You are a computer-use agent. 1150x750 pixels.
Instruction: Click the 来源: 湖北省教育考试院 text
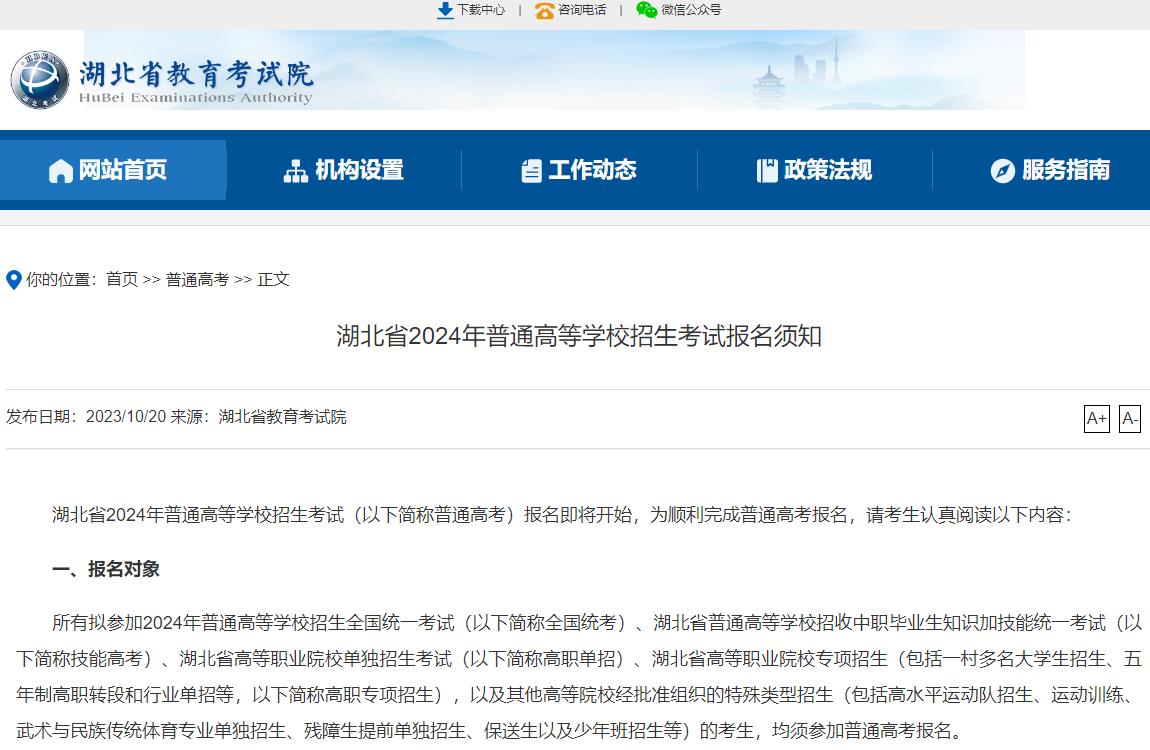[x=258, y=417]
